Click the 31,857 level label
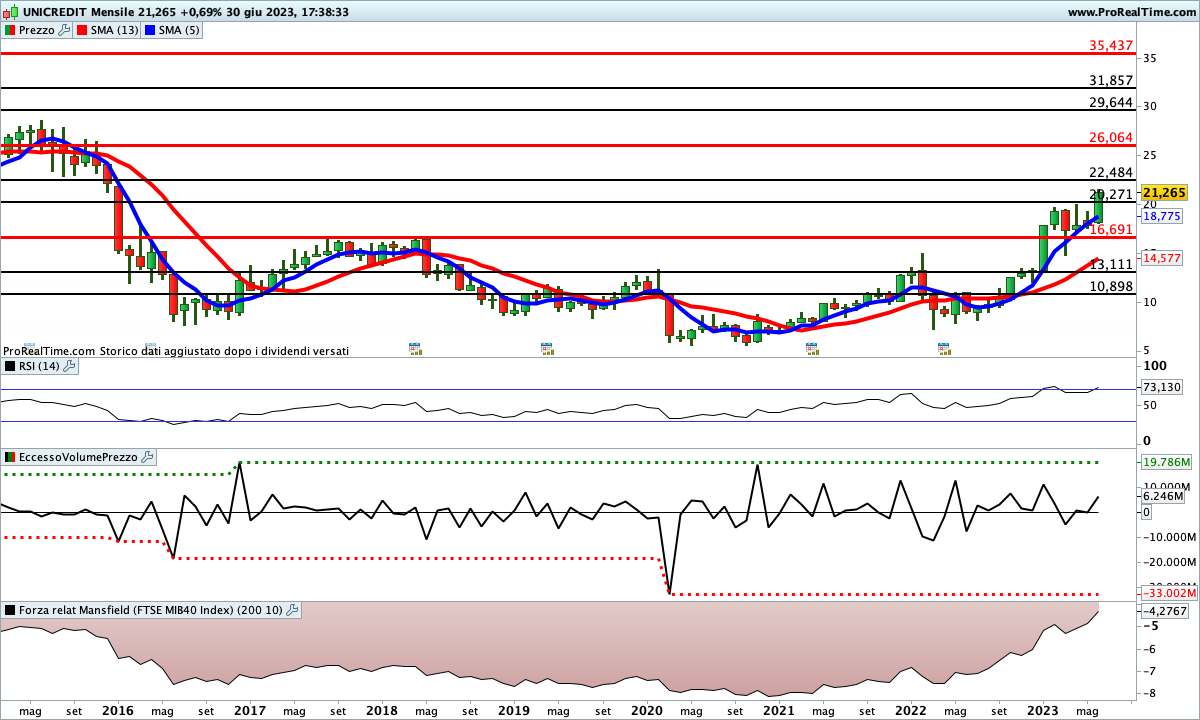This screenshot has height=720, width=1200. (1111, 81)
